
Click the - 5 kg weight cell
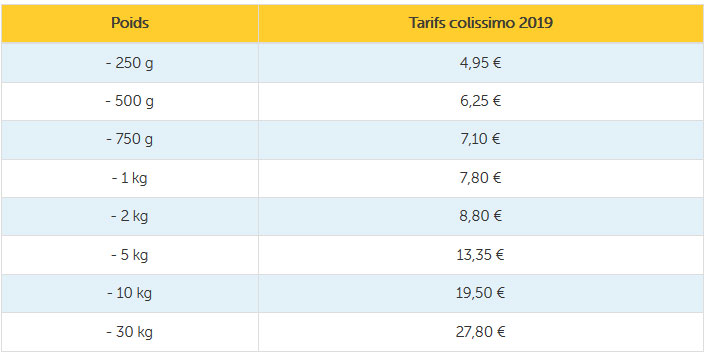pyautogui.click(x=130, y=255)
